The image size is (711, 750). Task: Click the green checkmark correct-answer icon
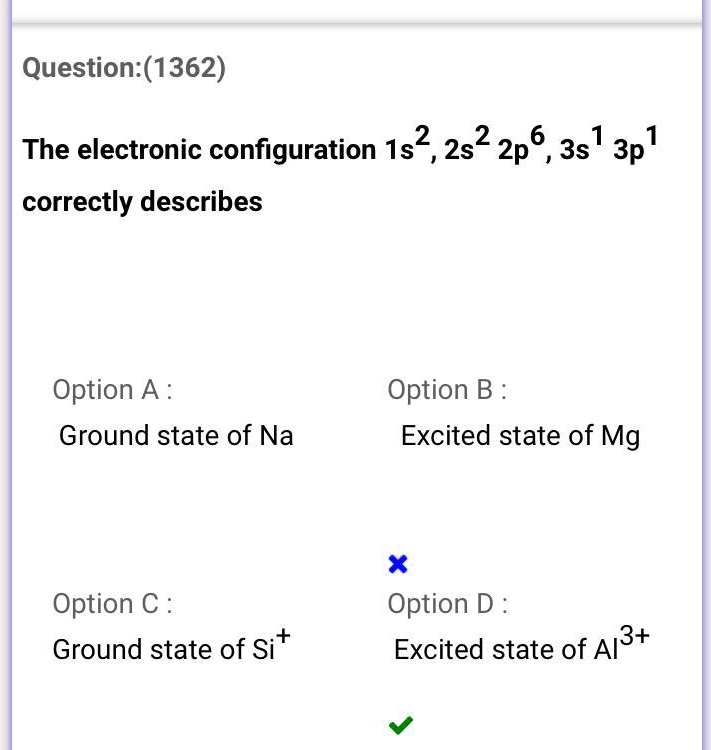click(401, 725)
